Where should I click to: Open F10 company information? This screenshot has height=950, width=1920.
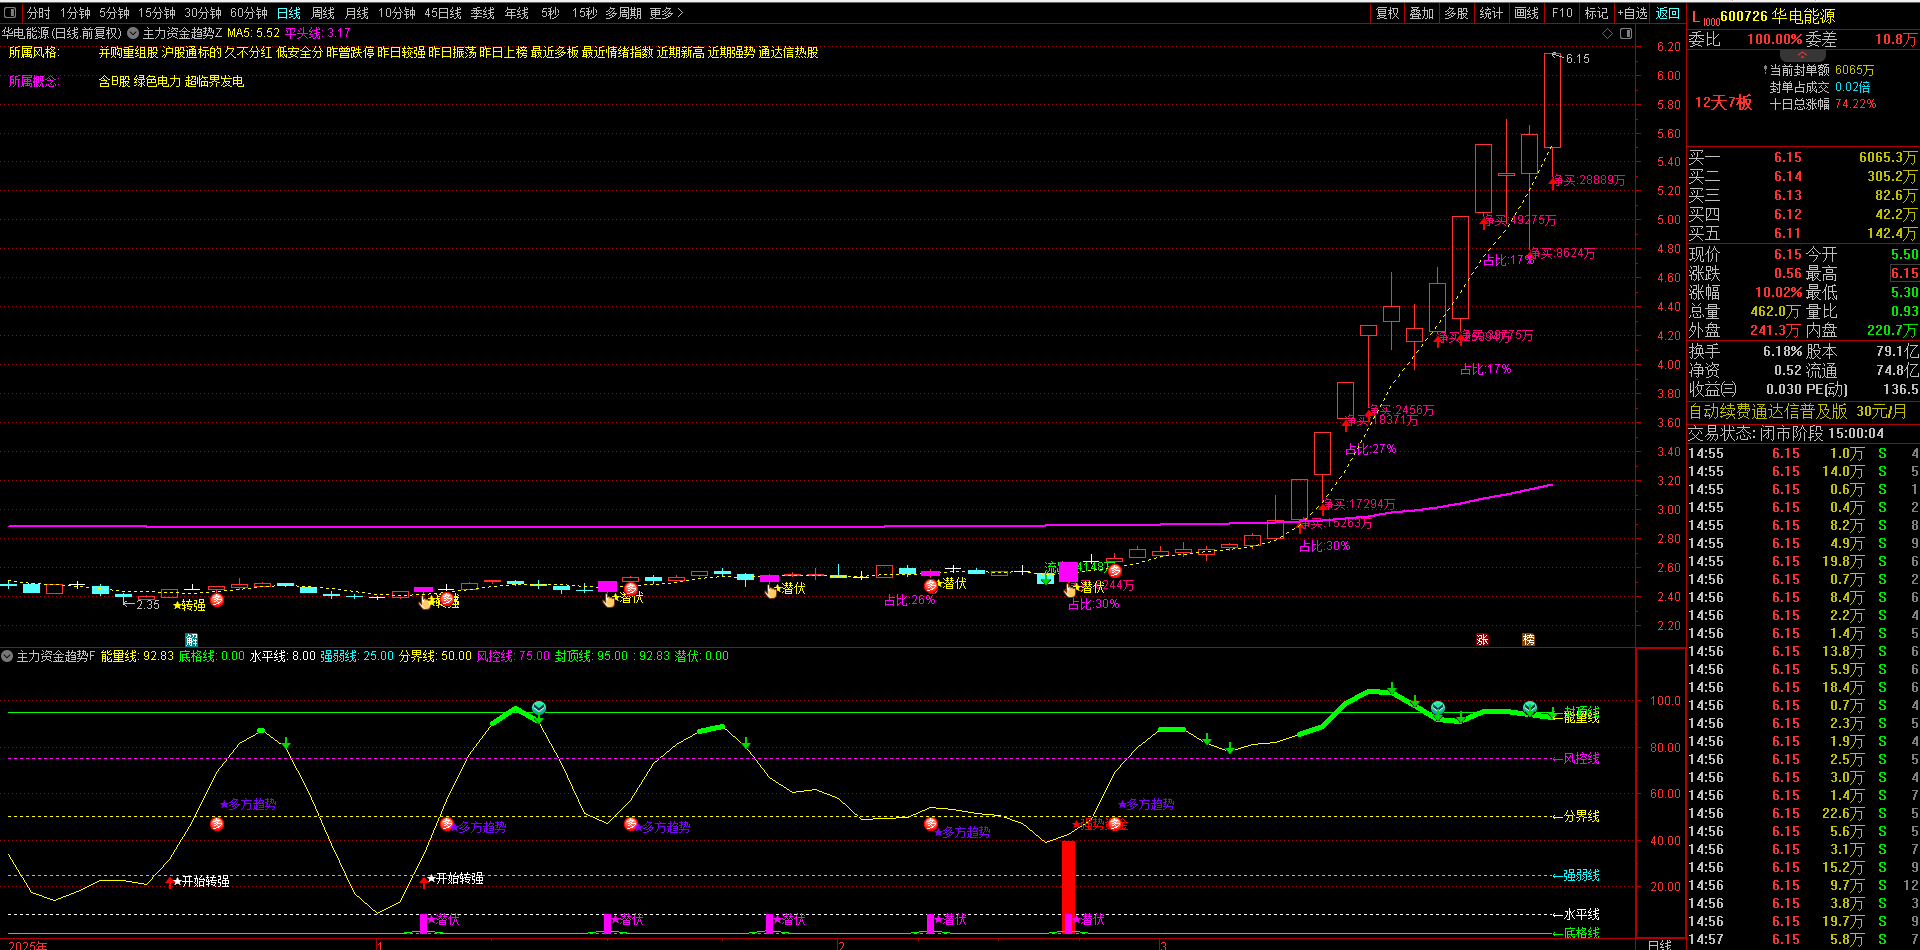click(x=1562, y=13)
